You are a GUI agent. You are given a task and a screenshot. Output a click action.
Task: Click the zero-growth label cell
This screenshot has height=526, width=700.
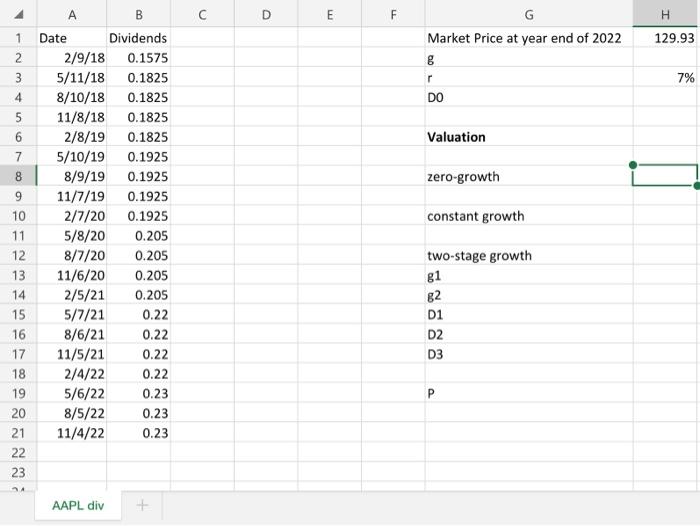click(x=529, y=176)
